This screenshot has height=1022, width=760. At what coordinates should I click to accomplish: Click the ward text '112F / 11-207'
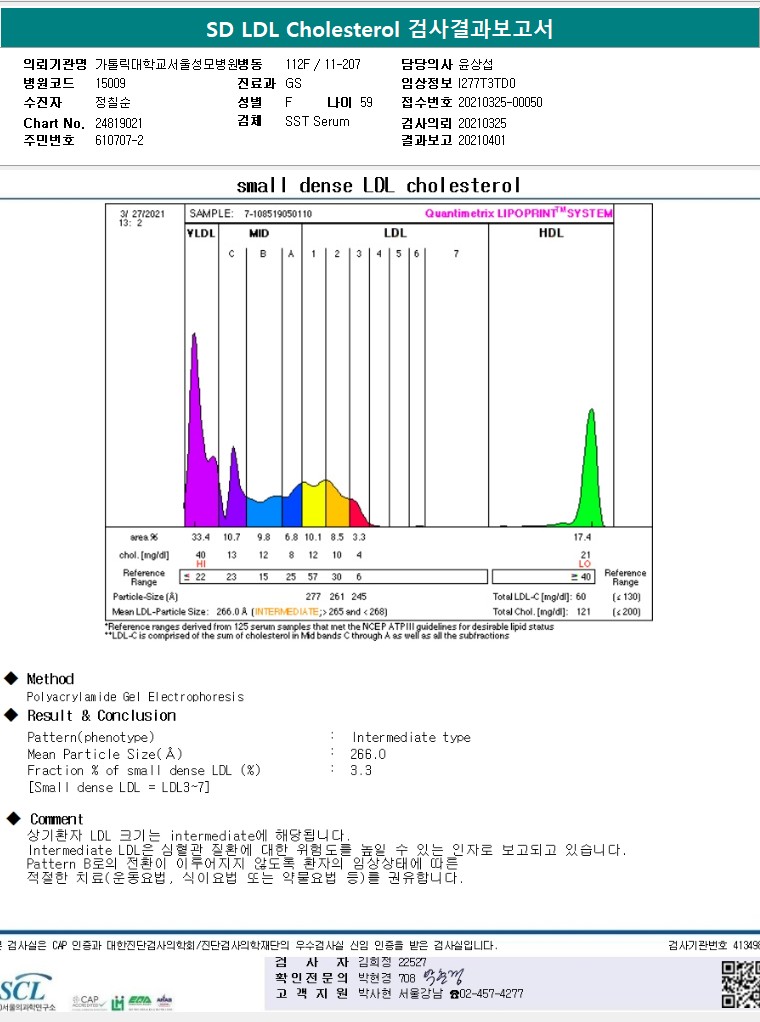tap(323, 65)
